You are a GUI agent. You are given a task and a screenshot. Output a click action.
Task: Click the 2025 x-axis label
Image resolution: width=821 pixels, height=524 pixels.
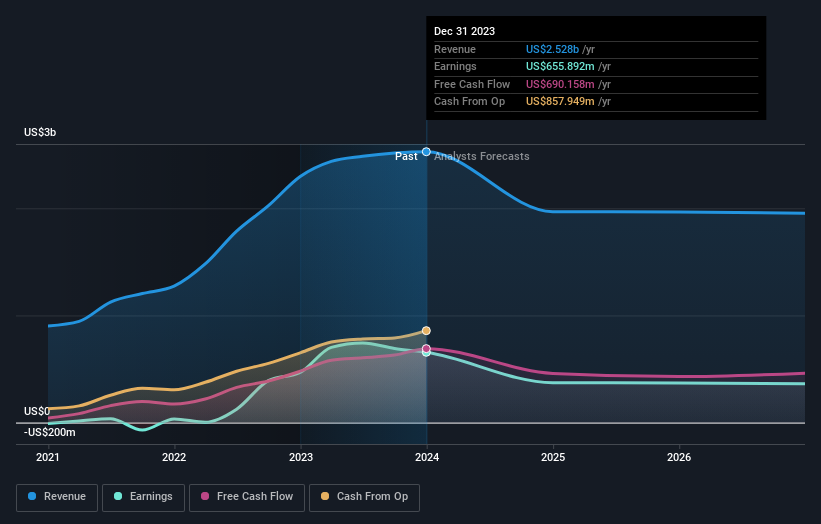(553, 458)
